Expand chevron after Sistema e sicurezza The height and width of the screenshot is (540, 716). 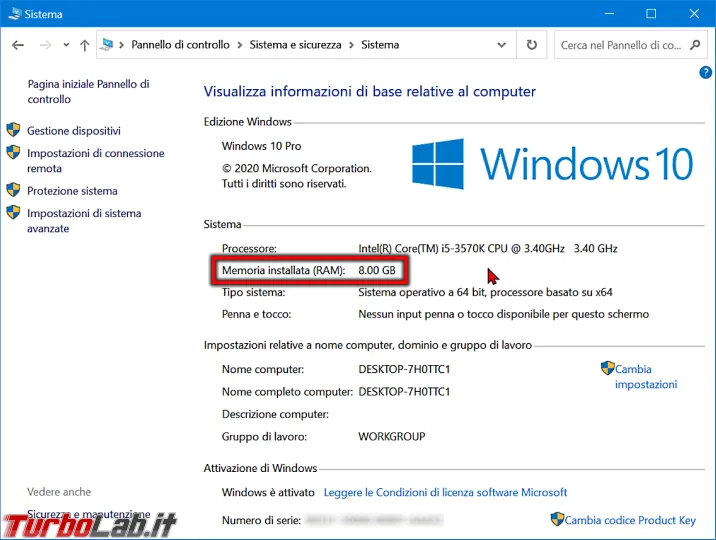click(x=351, y=45)
